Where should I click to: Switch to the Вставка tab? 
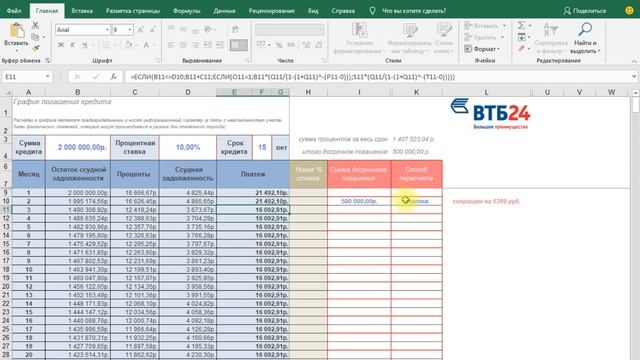pos(82,11)
